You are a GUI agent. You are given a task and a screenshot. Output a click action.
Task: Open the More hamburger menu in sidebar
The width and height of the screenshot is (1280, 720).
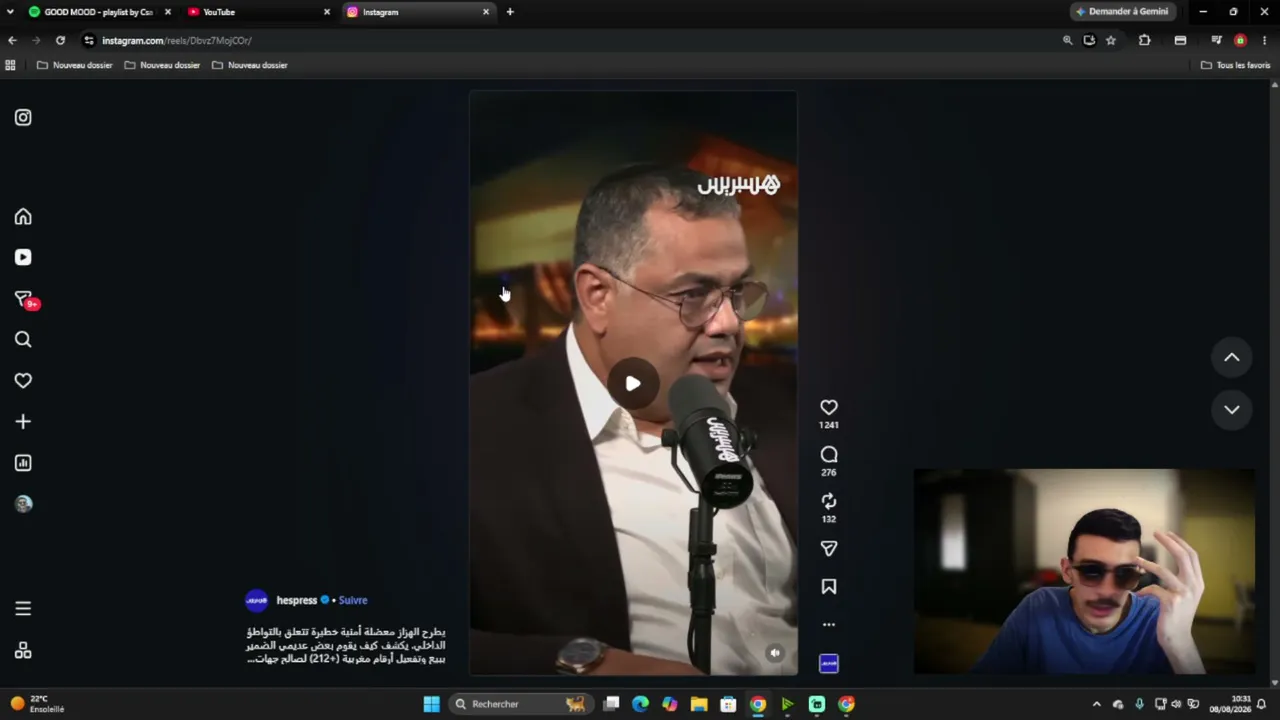tap(23, 608)
